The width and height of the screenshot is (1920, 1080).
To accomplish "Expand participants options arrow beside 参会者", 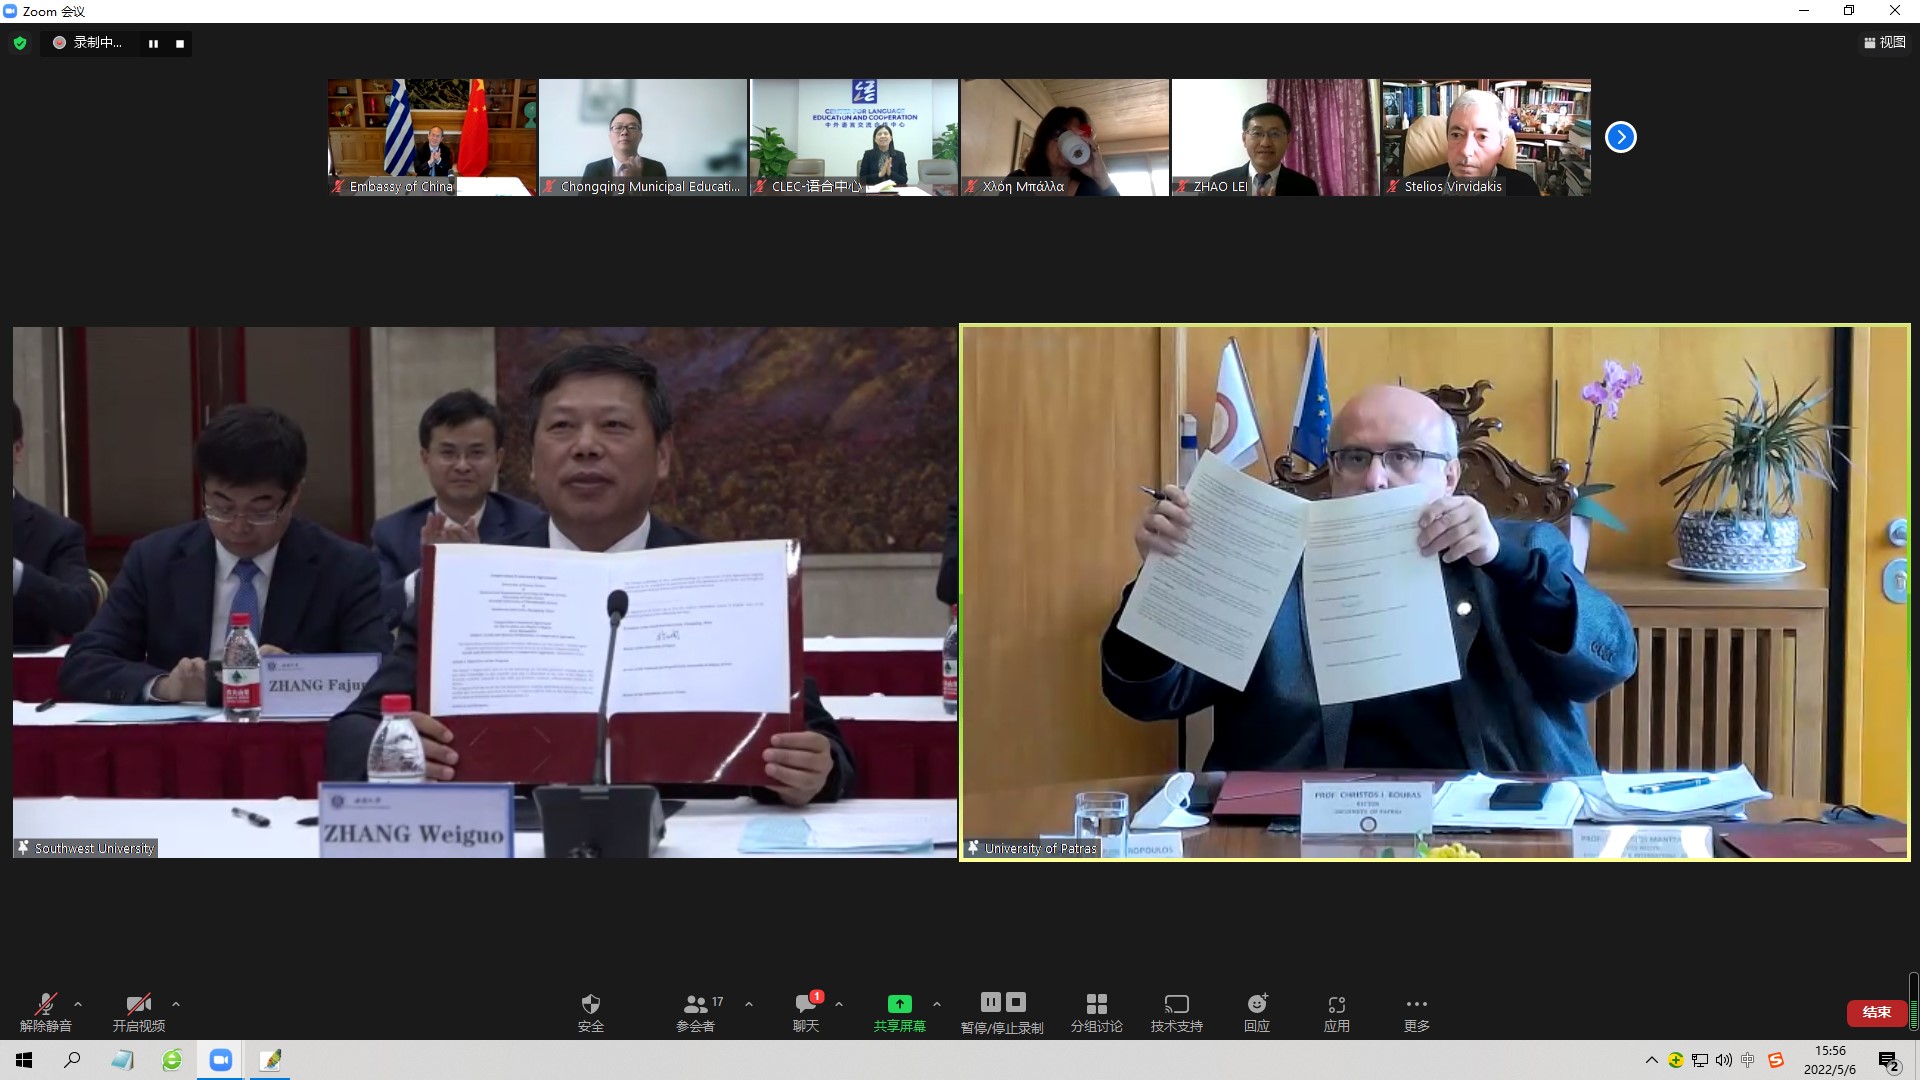I will [749, 1004].
